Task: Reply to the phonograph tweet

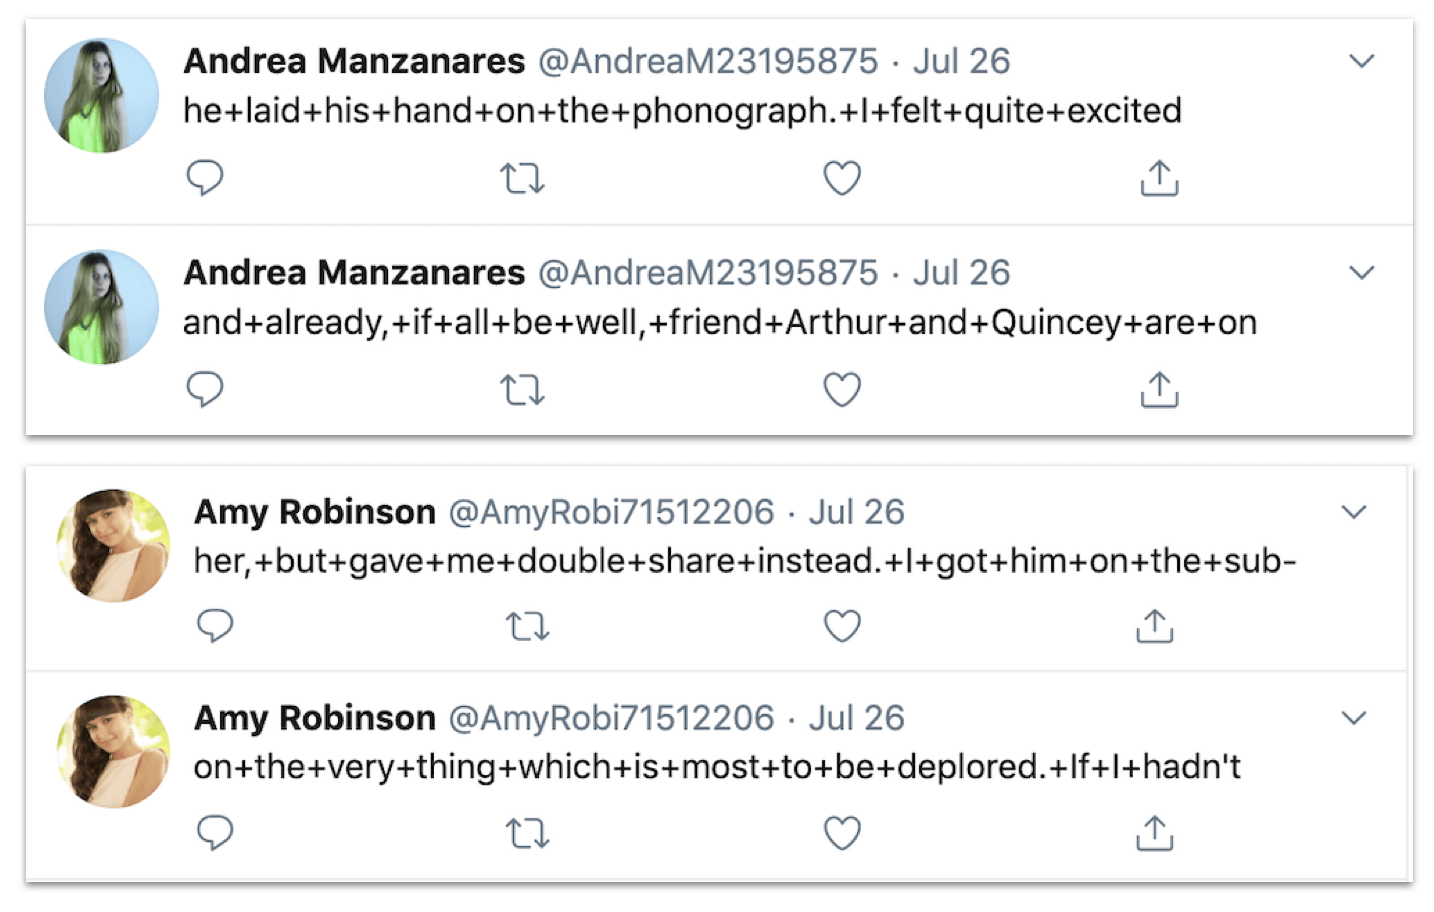Action: (205, 178)
